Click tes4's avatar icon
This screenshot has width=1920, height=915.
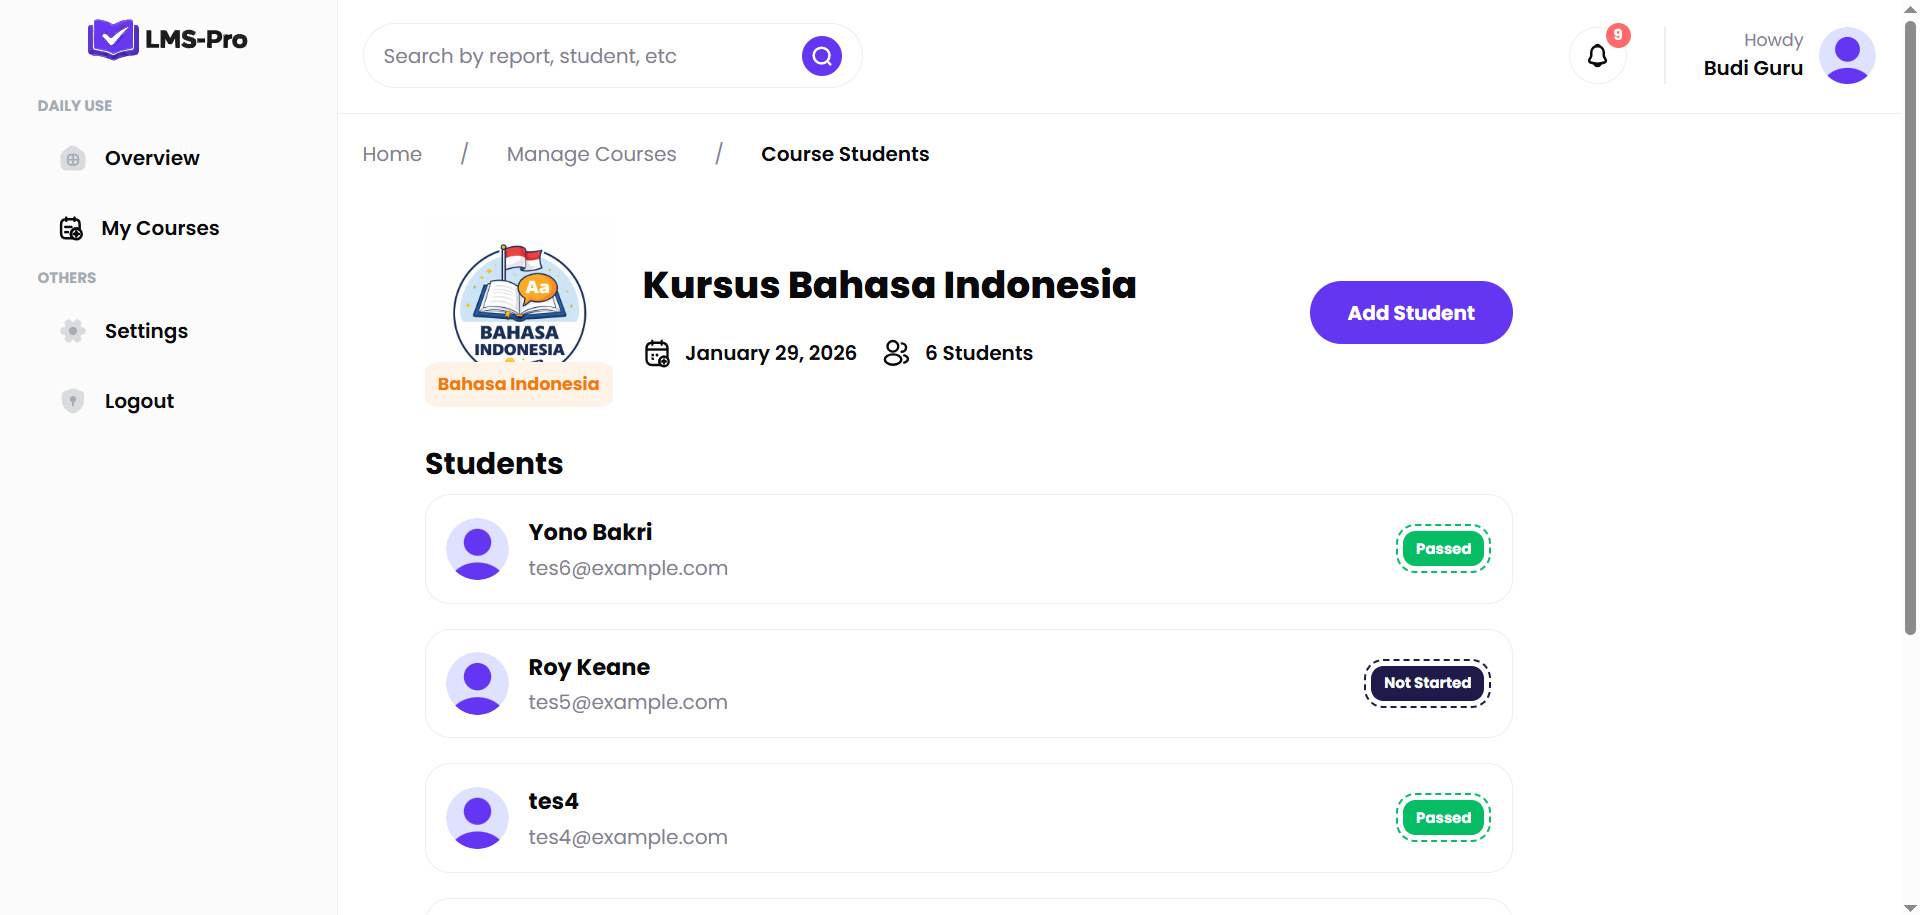pos(478,818)
